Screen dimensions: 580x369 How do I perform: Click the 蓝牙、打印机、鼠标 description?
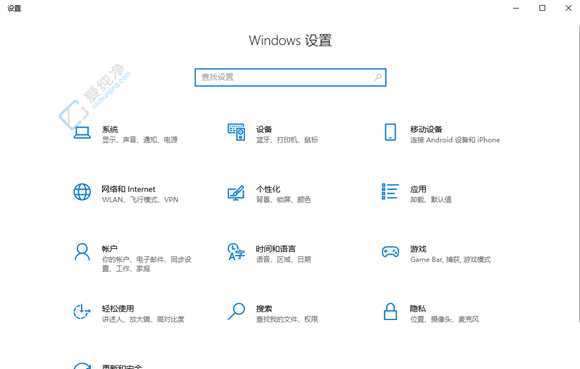pyautogui.click(x=287, y=140)
